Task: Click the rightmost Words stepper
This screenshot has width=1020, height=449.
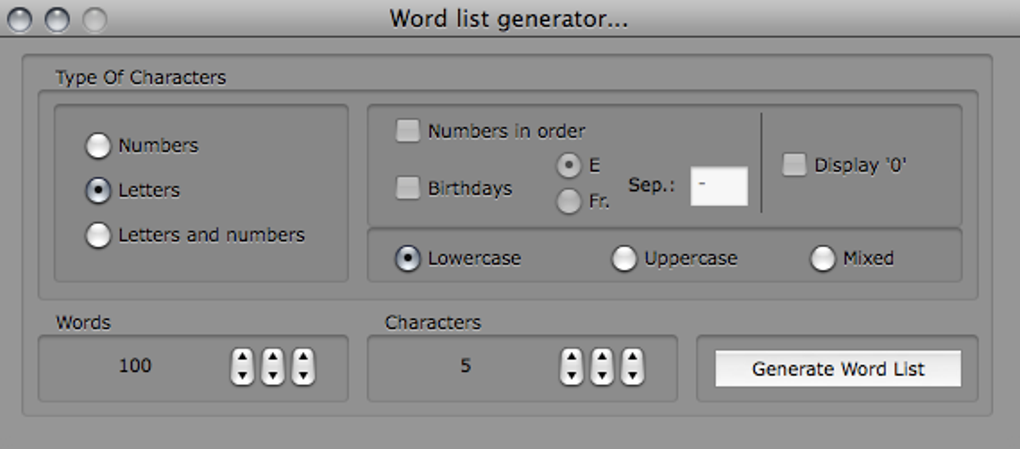Action: click(x=303, y=366)
